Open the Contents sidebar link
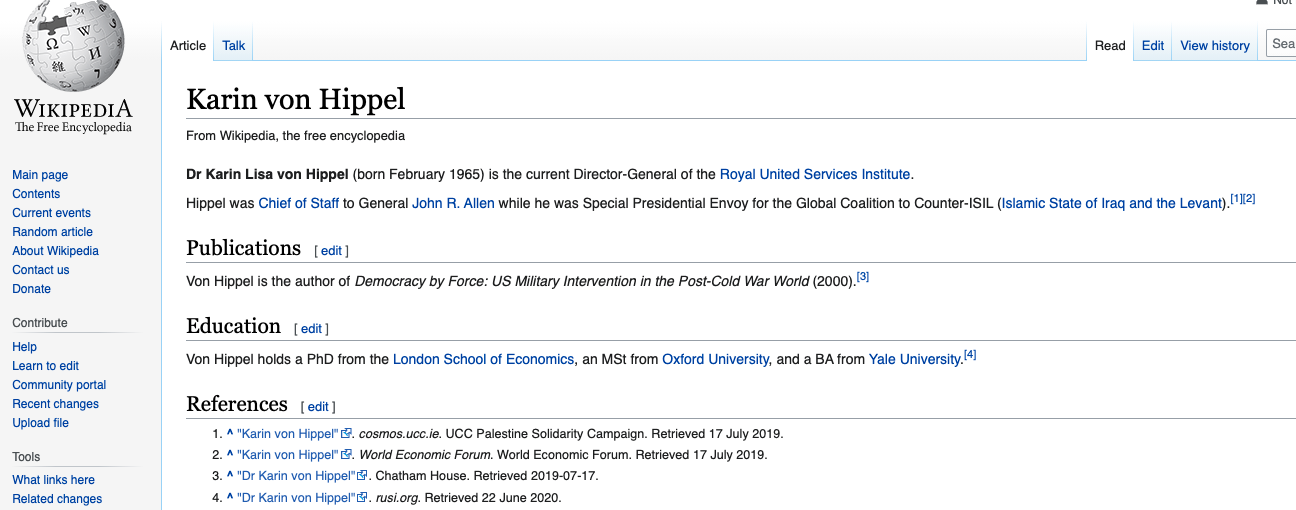1296x510 pixels. [x=36, y=194]
